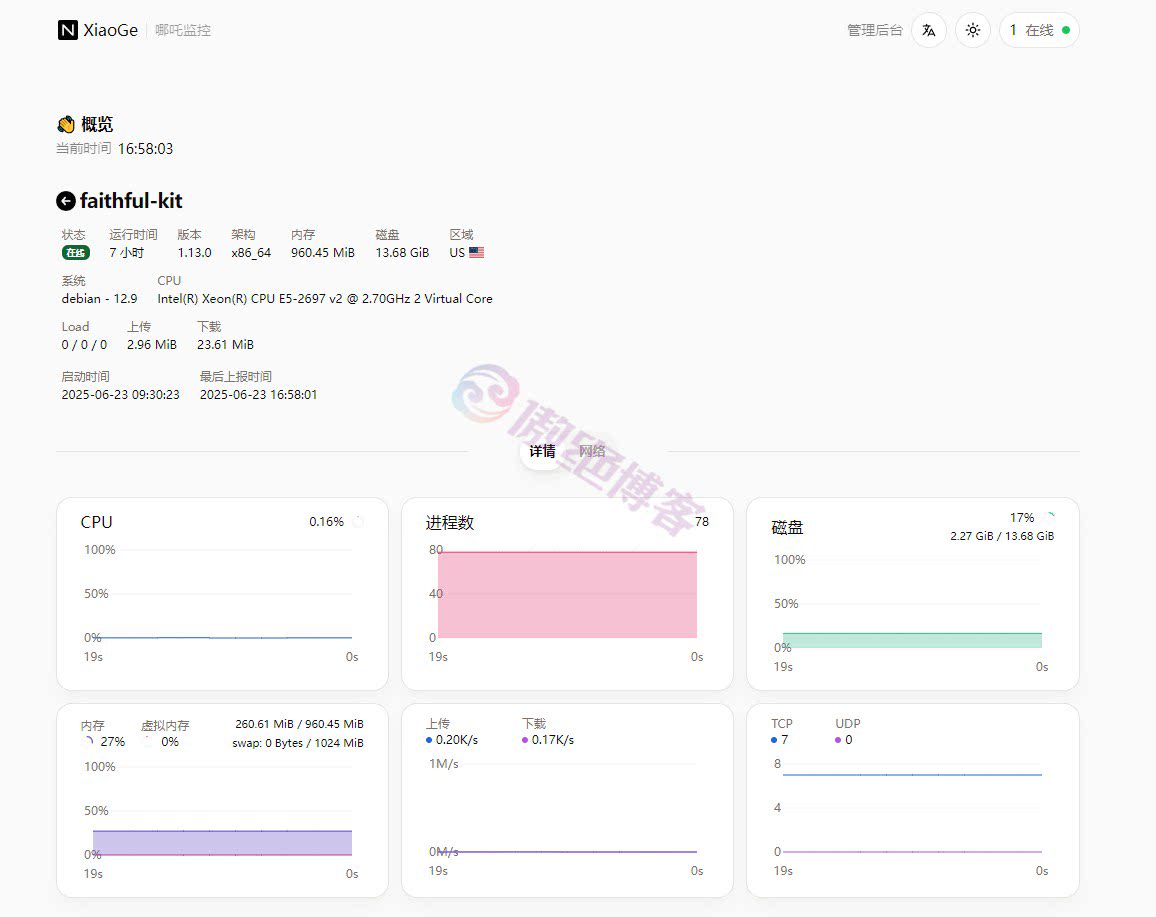Click the download total 23.61 MiB
The width and height of the screenshot is (1156, 917).
click(x=226, y=344)
